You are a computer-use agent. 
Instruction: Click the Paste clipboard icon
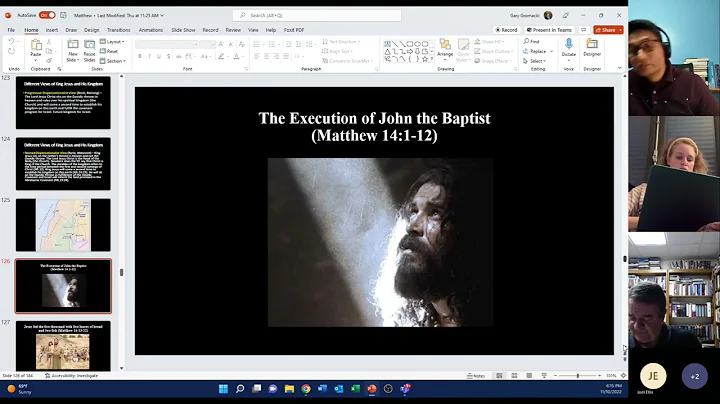click(36, 45)
